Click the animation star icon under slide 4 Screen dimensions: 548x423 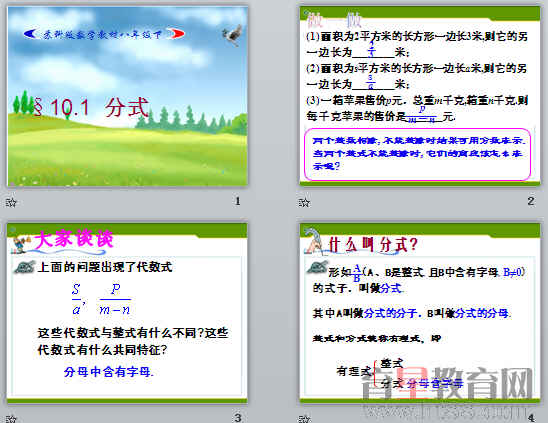click(304, 418)
